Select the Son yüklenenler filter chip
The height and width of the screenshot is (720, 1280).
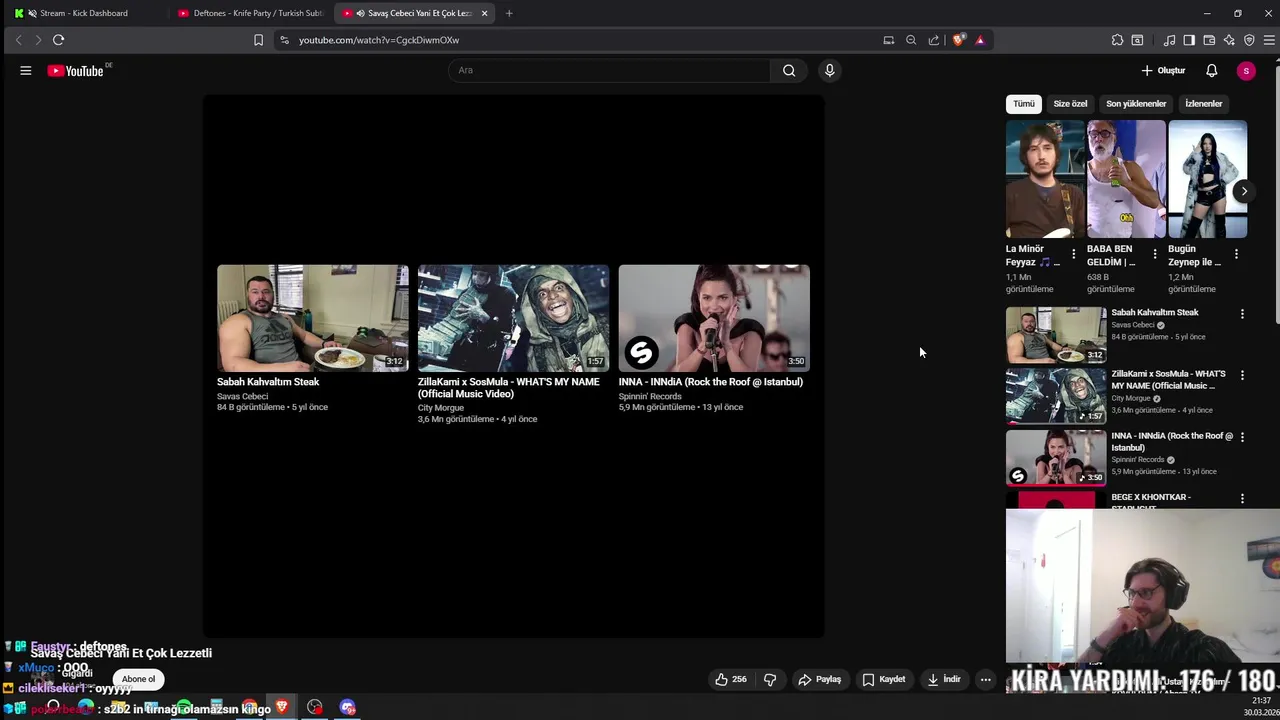pyautogui.click(x=1136, y=104)
